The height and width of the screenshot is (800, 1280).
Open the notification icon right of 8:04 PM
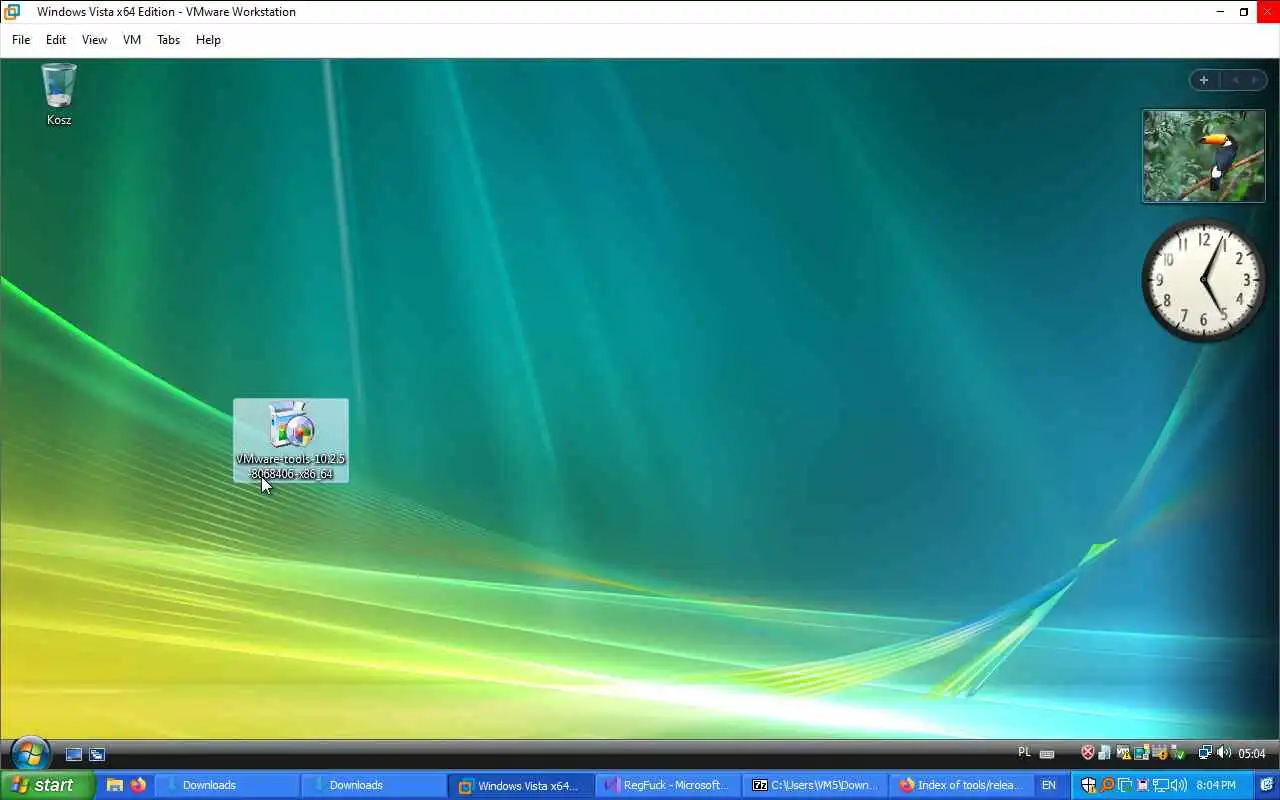point(1266,785)
